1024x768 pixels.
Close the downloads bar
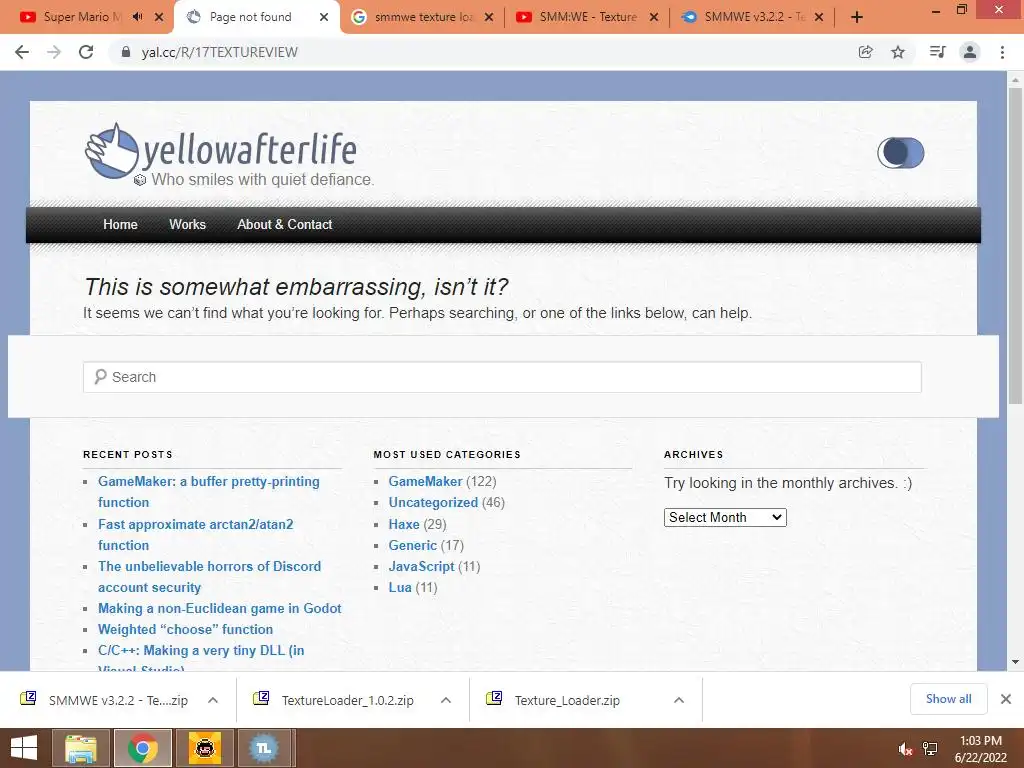[x=1006, y=699]
